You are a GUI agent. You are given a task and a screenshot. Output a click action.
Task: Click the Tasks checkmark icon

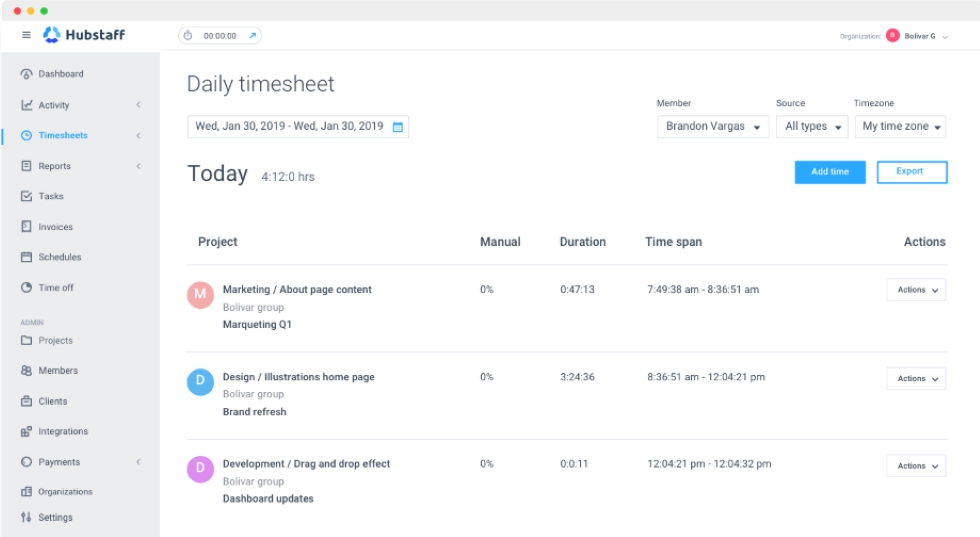(26, 196)
